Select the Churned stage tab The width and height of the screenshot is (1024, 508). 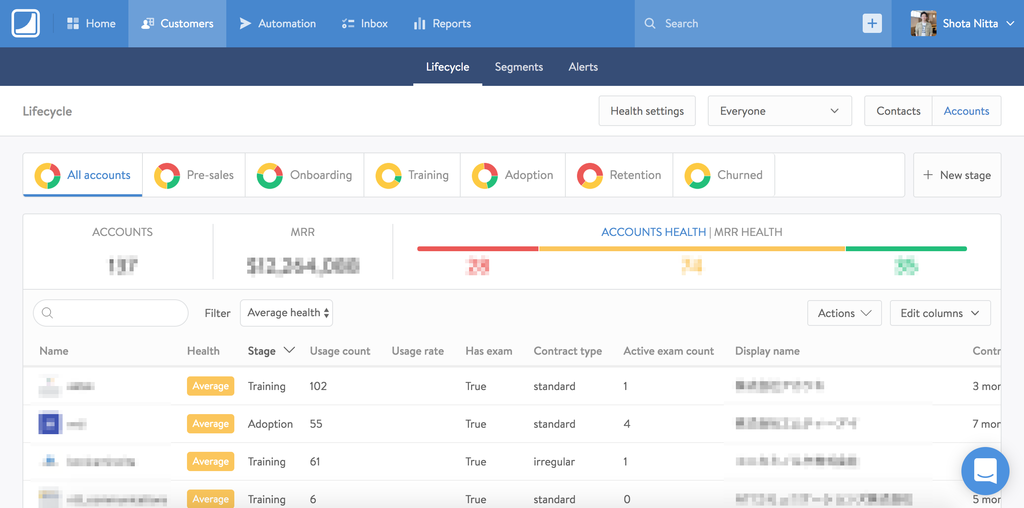(x=724, y=175)
